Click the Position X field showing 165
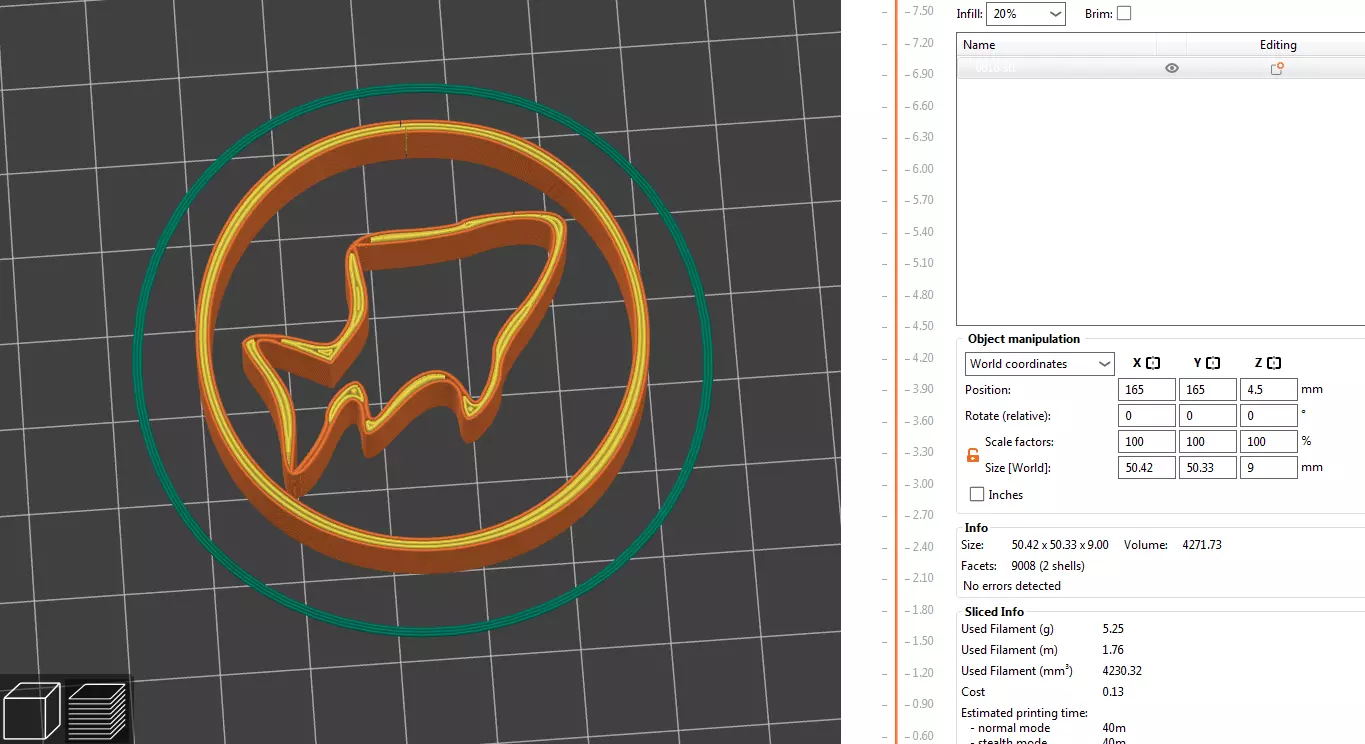Image resolution: width=1365 pixels, height=744 pixels. click(1147, 389)
